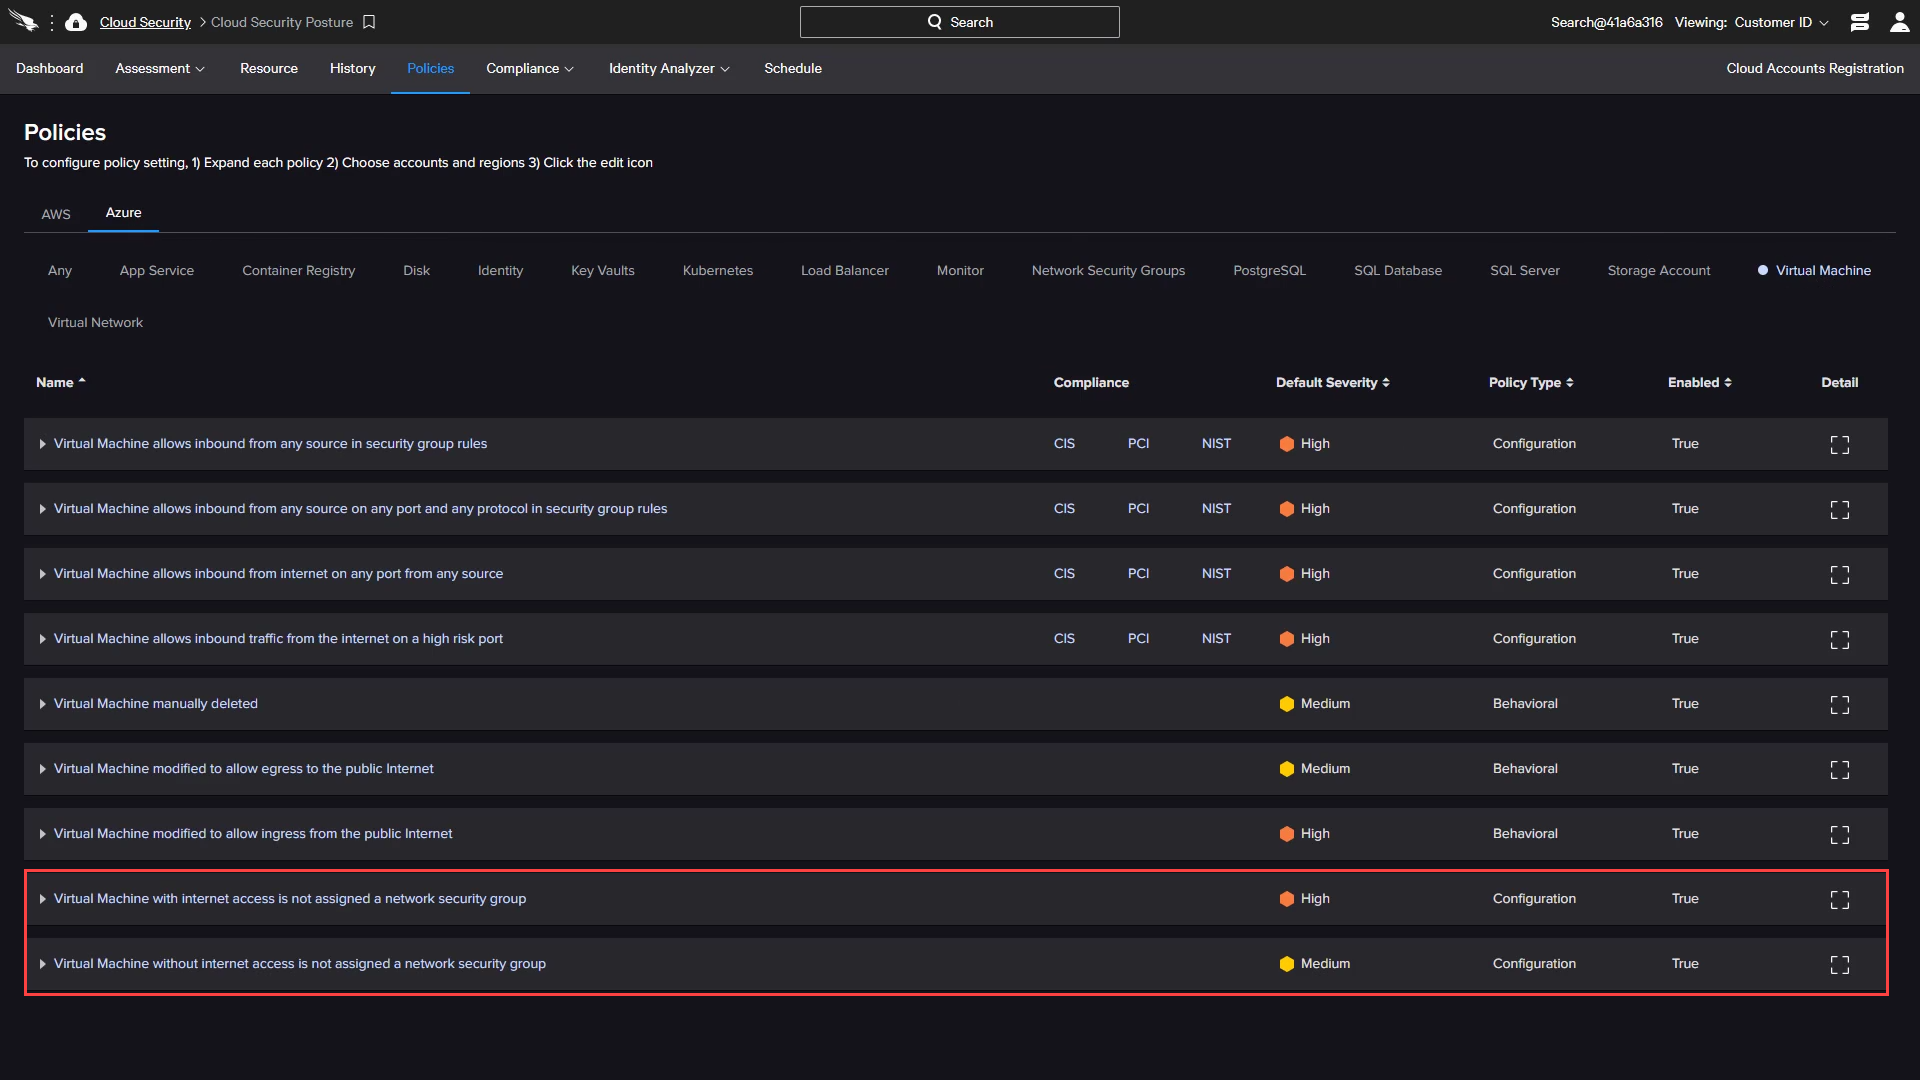Toggle the Enabled status for Virtual Machine manually deleted

click(x=1684, y=702)
